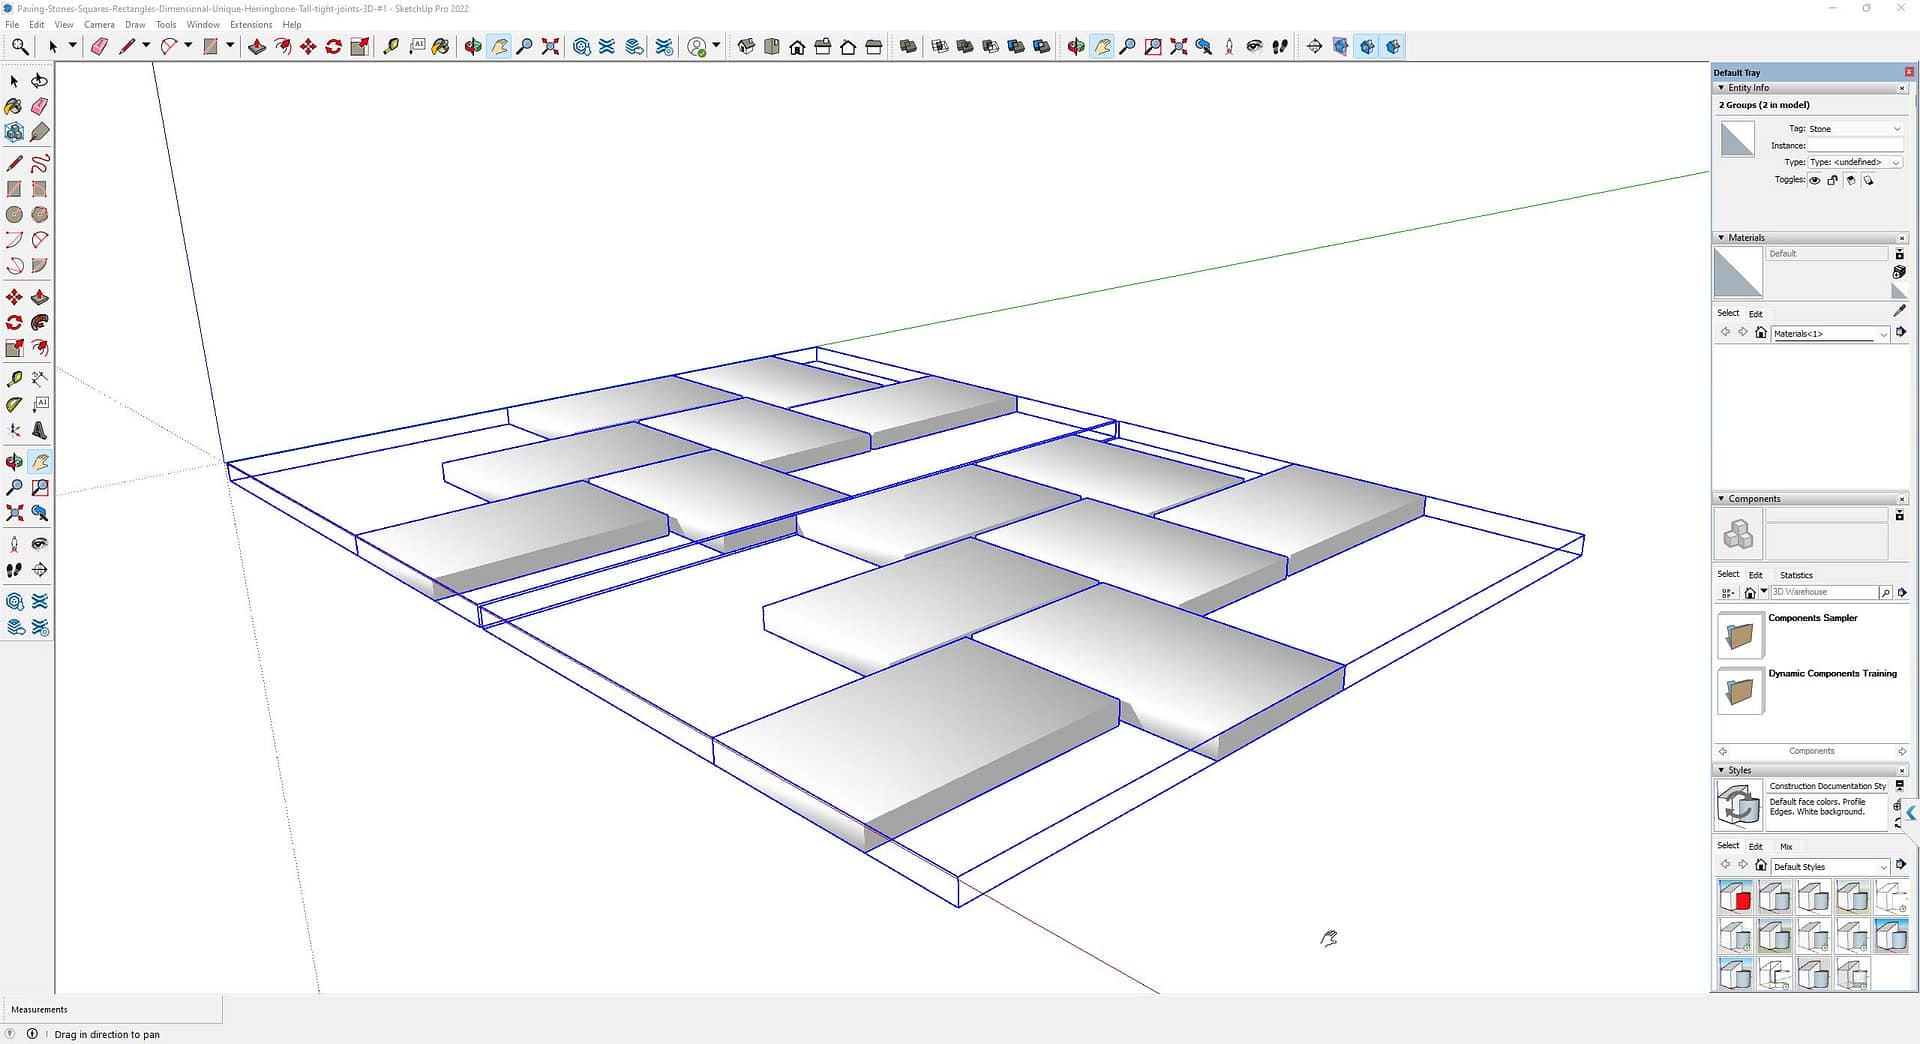Open the Camera menu
This screenshot has height=1044, width=1920.
(98, 25)
